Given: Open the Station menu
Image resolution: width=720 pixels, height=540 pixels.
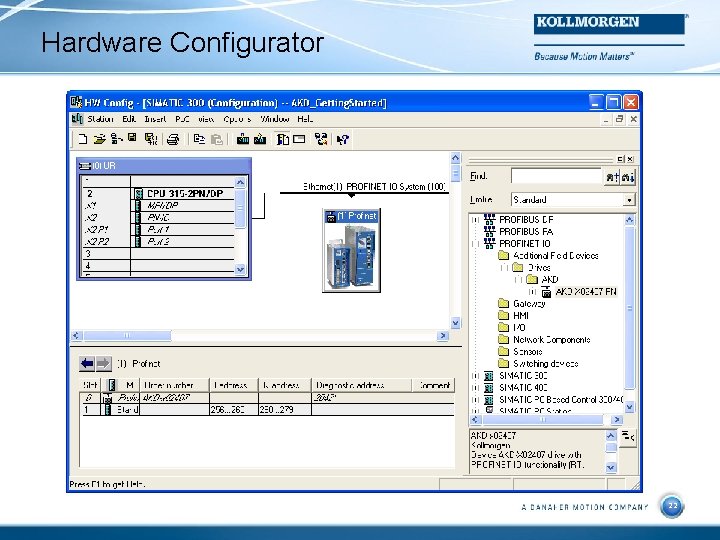Looking at the screenshot, I should point(100,119).
